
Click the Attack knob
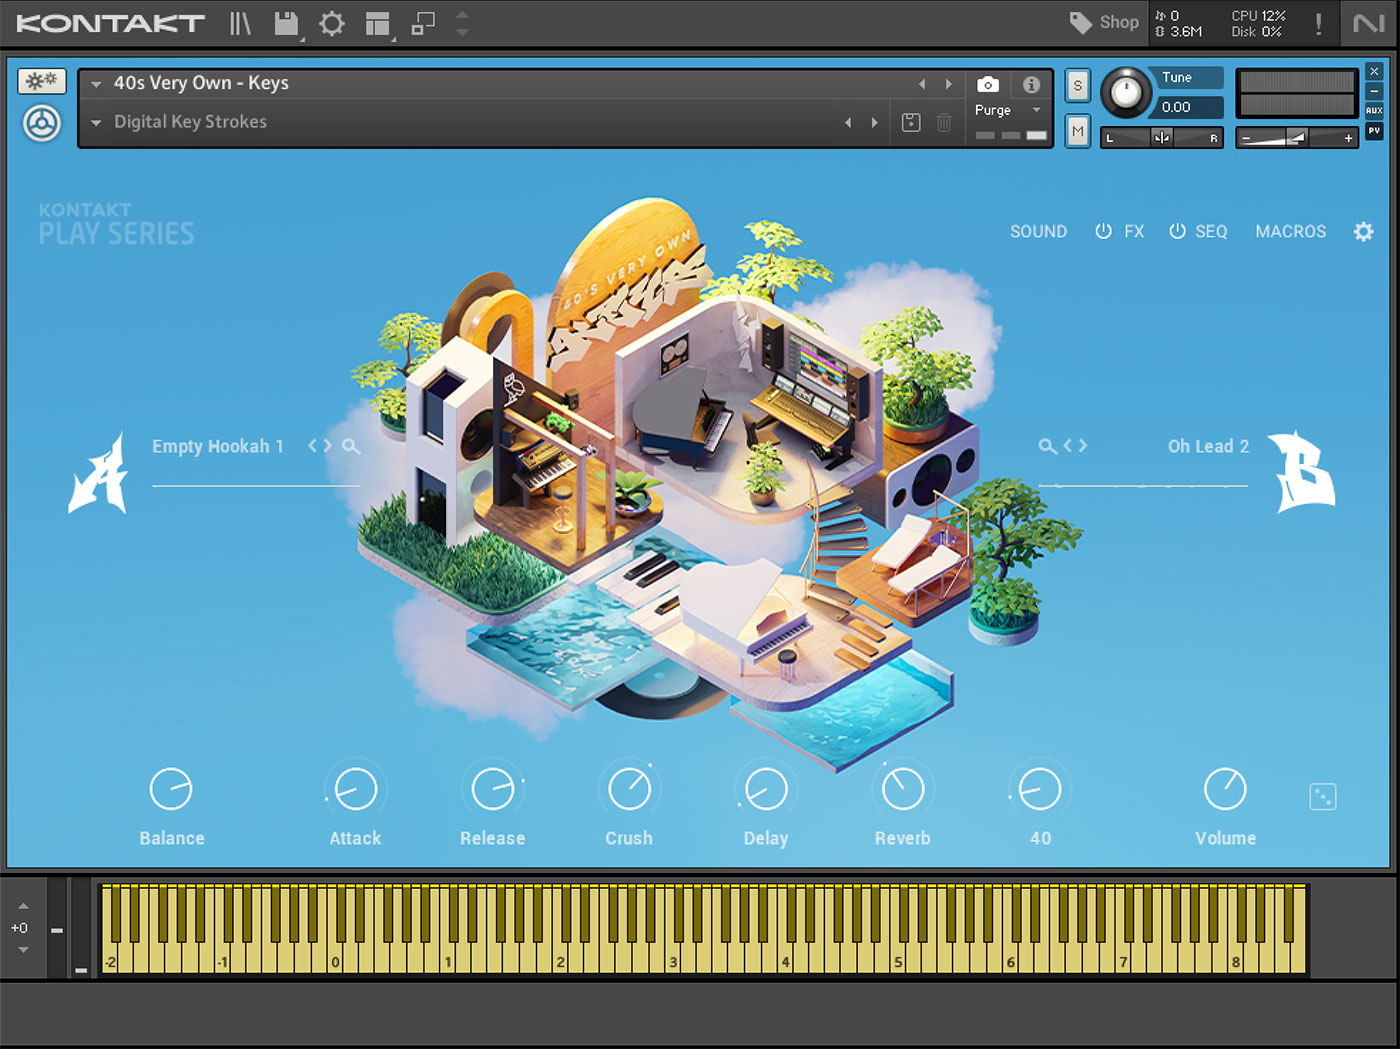[x=355, y=789]
